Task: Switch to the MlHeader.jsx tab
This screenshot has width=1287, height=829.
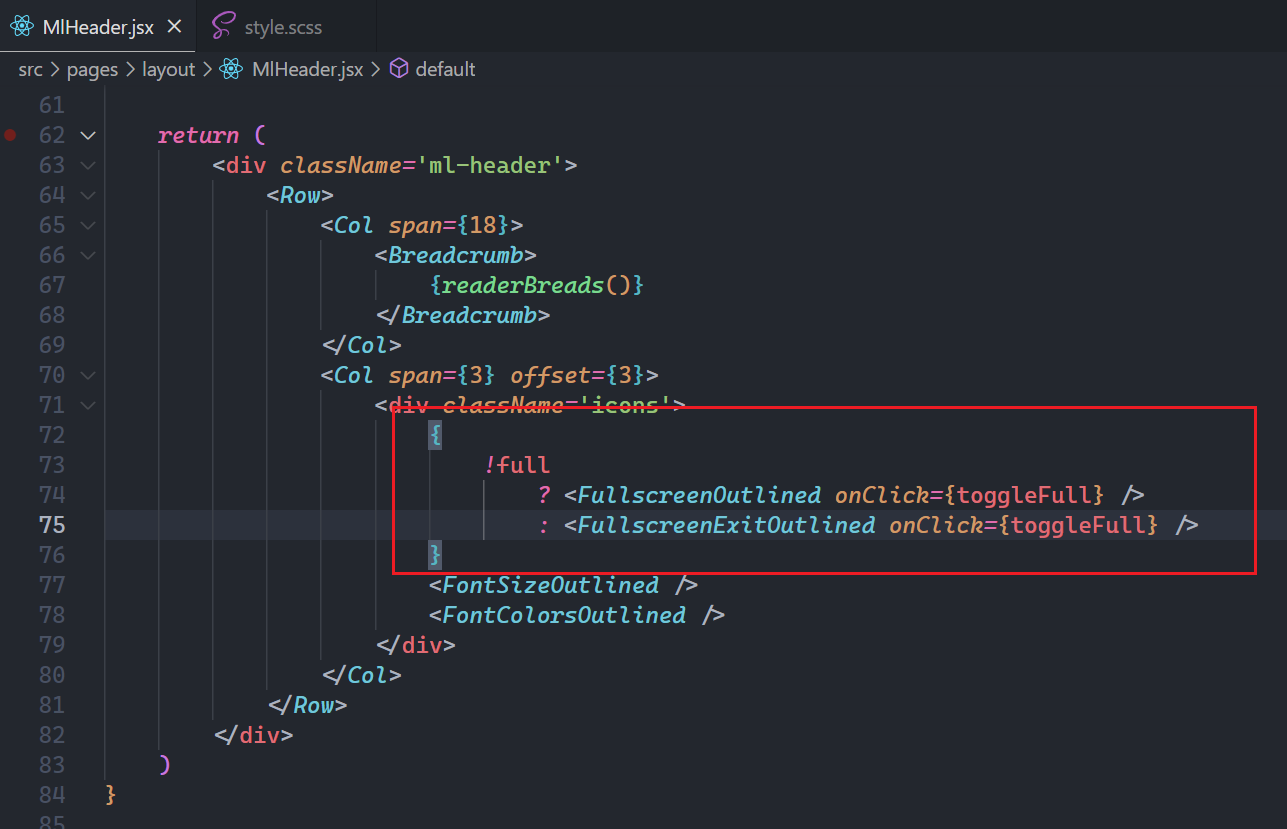Action: coord(98,27)
